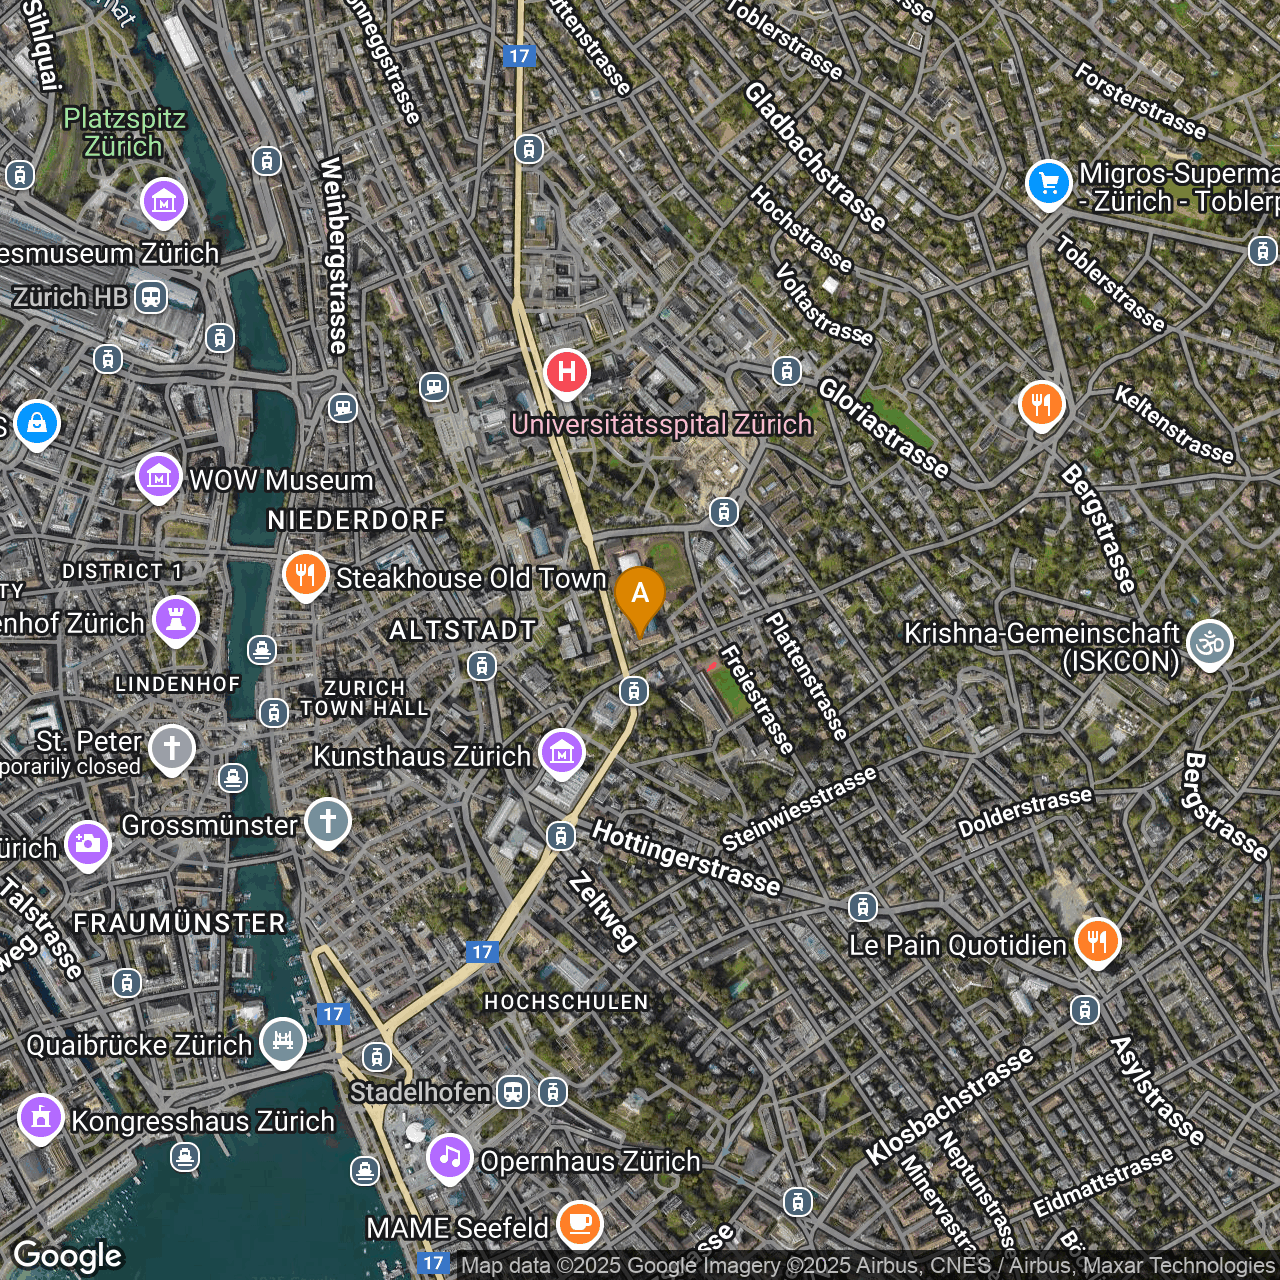Click the NIEDERDORF district label
Viewport: 1280px width, 1280px height.
pyautogui.click(x=356, y=520)
